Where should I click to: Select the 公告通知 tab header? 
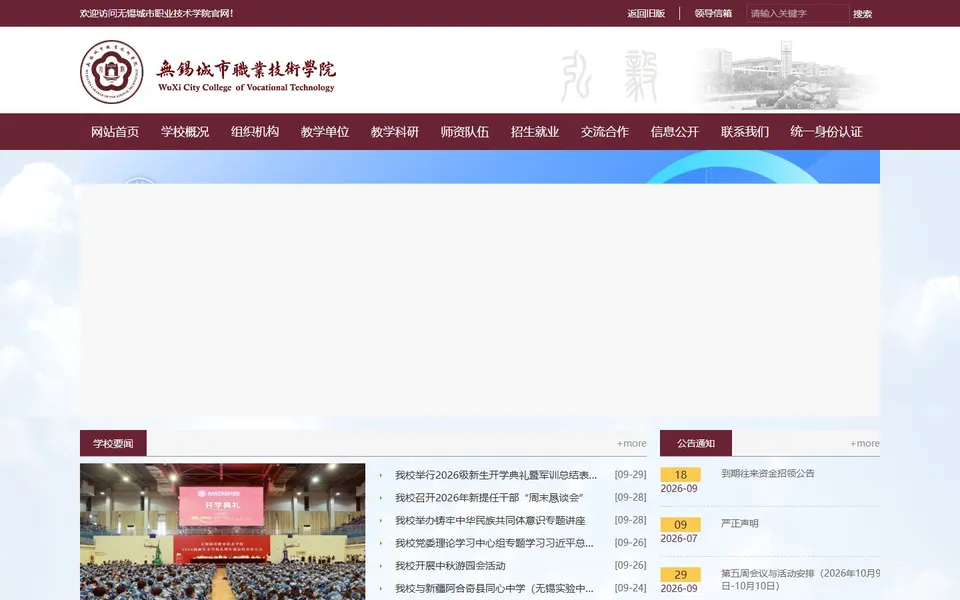click(696, 443)
